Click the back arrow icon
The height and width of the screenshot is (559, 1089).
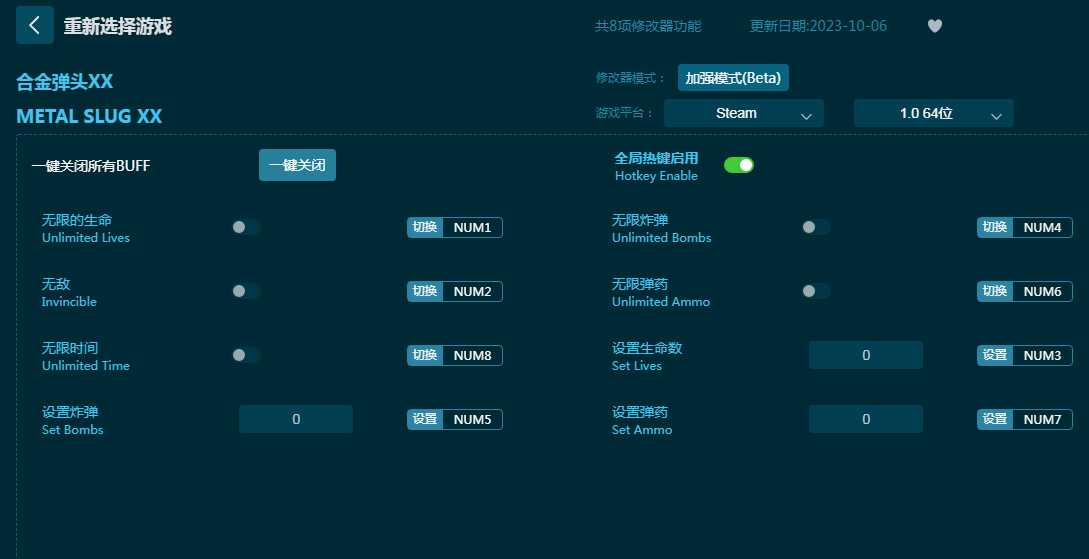(x=35, y=25)
